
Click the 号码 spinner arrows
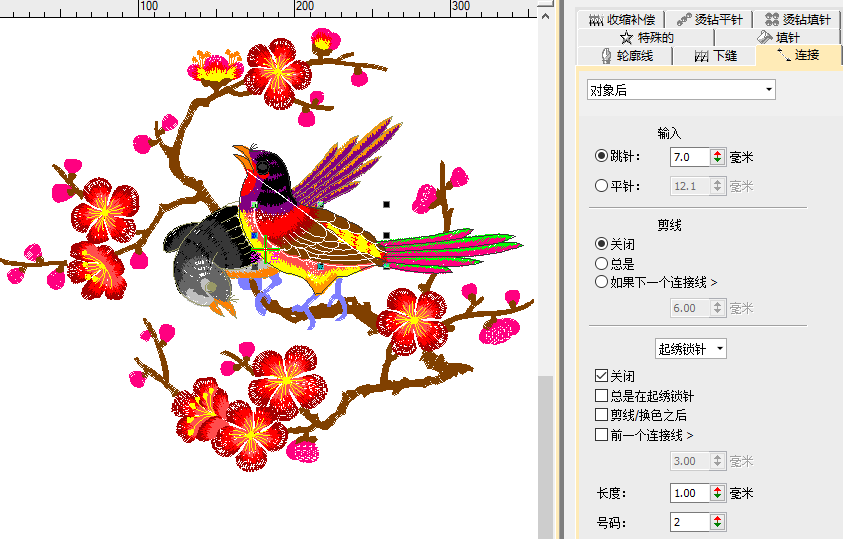(x=717, y=522)
